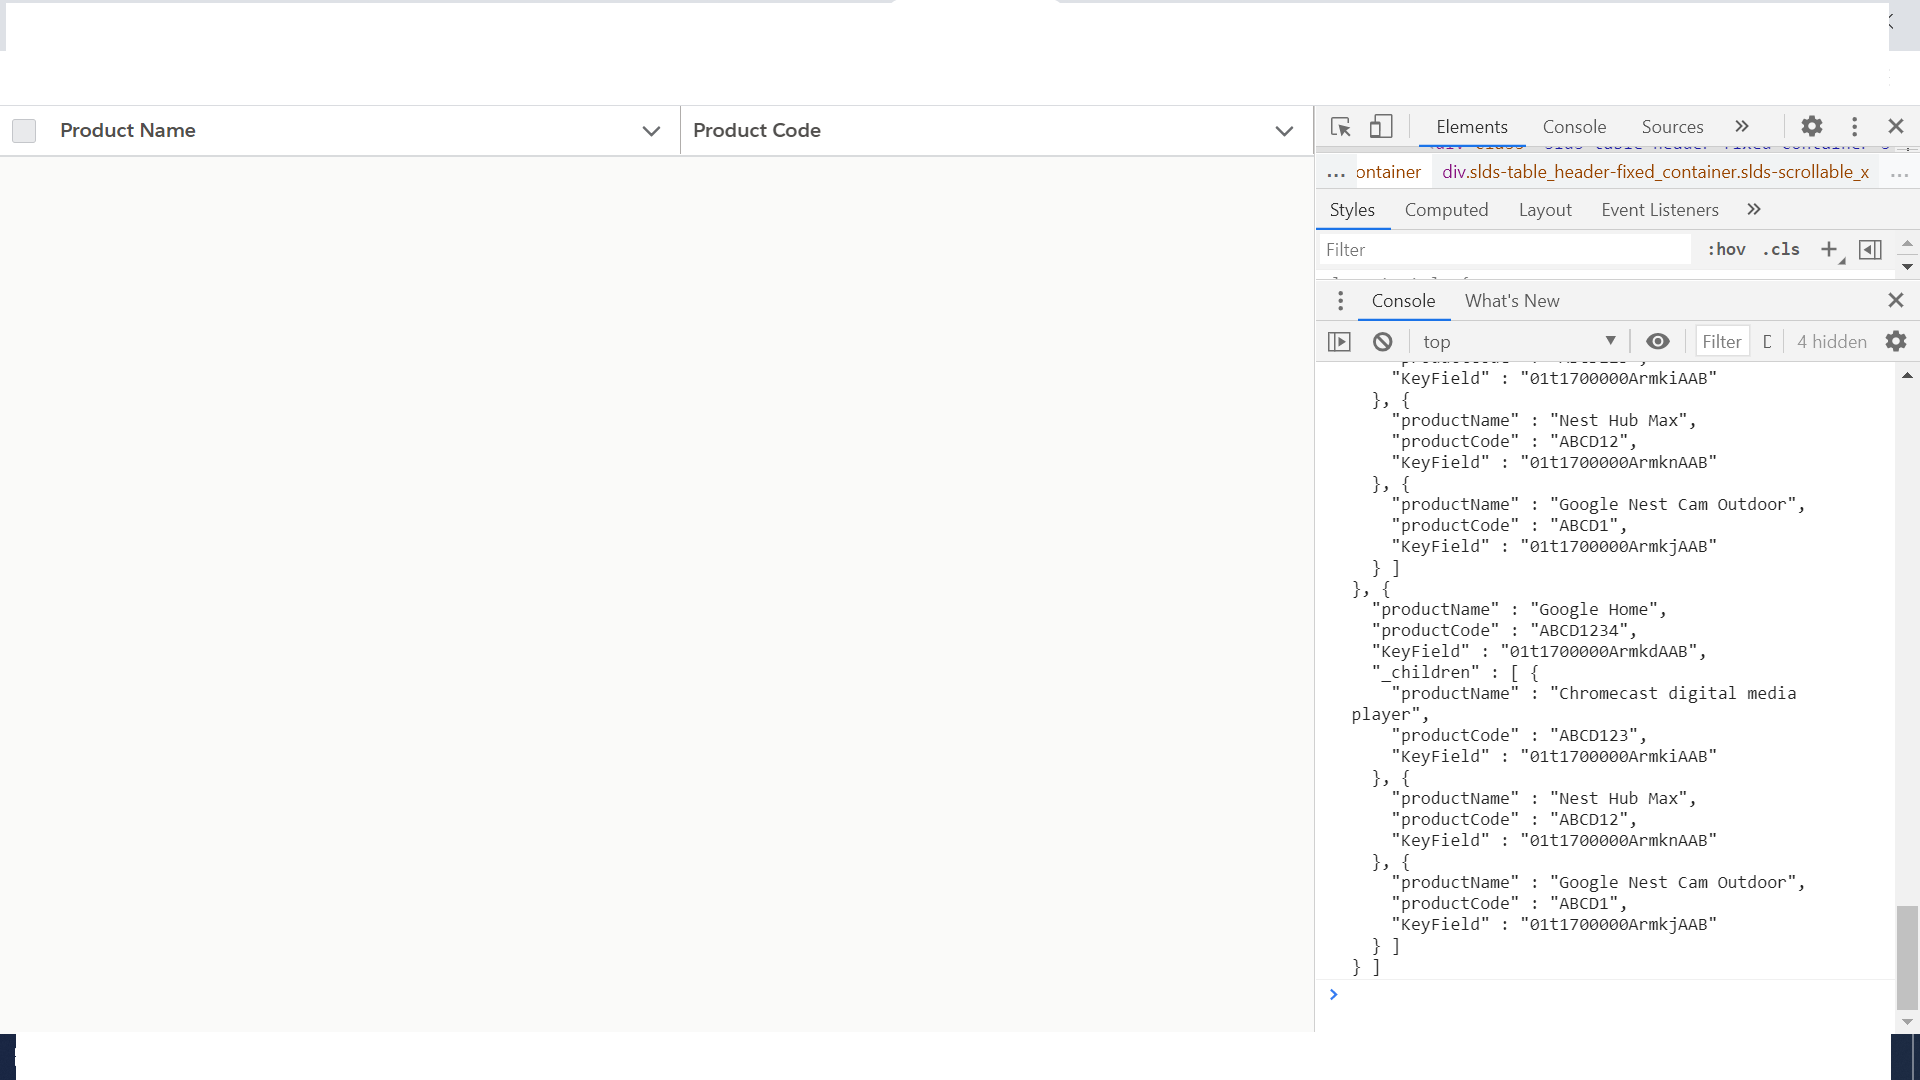Click the settings gear icon

(x=1813, y=127)
